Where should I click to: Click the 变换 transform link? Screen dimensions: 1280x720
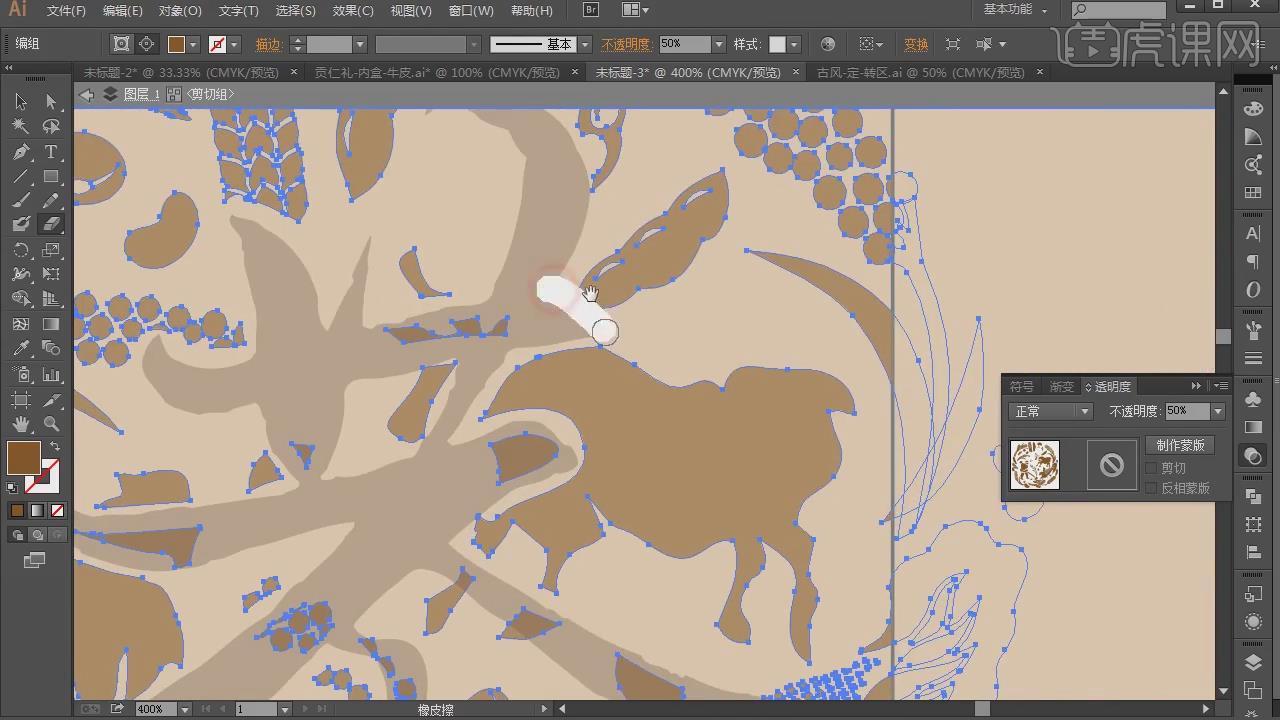pyautogui.click(x=916, y=44)
